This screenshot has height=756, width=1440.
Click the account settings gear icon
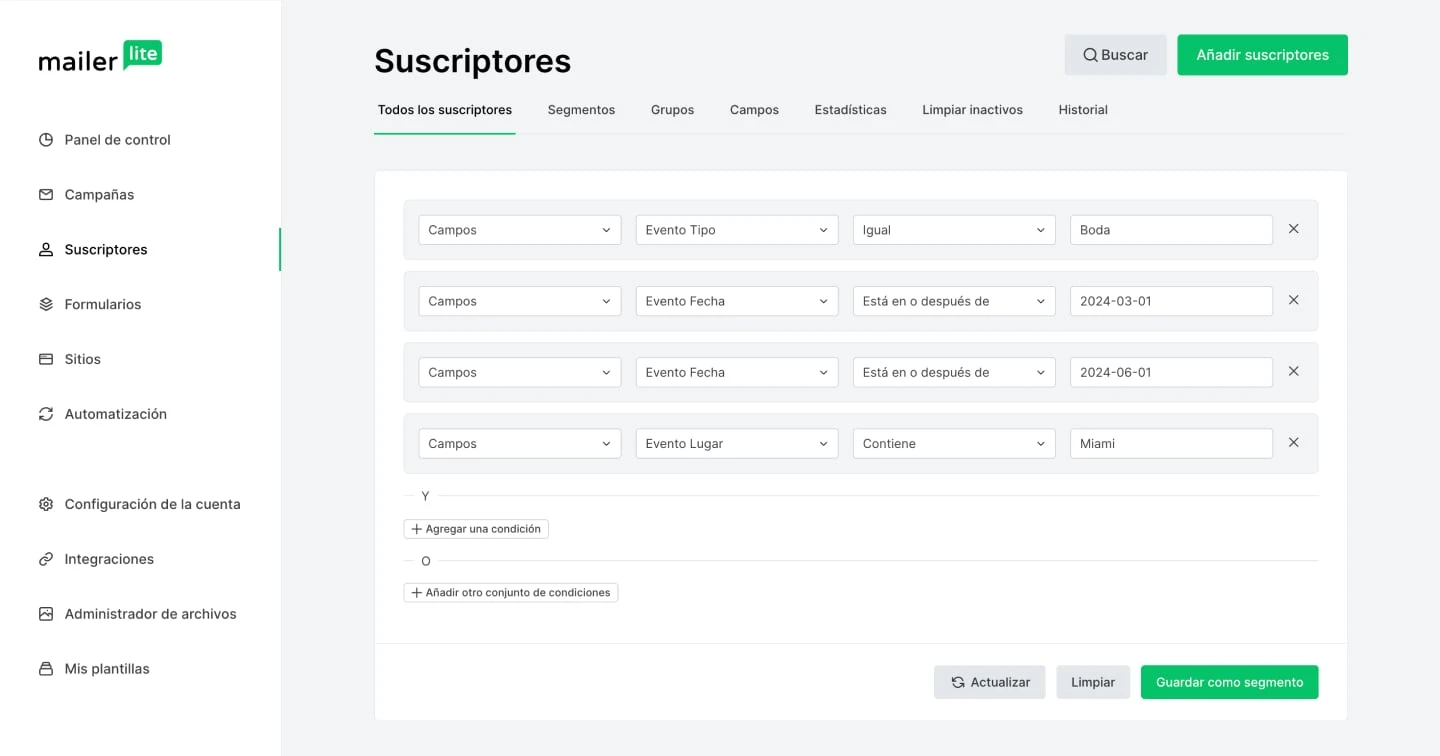coord(46,504)
